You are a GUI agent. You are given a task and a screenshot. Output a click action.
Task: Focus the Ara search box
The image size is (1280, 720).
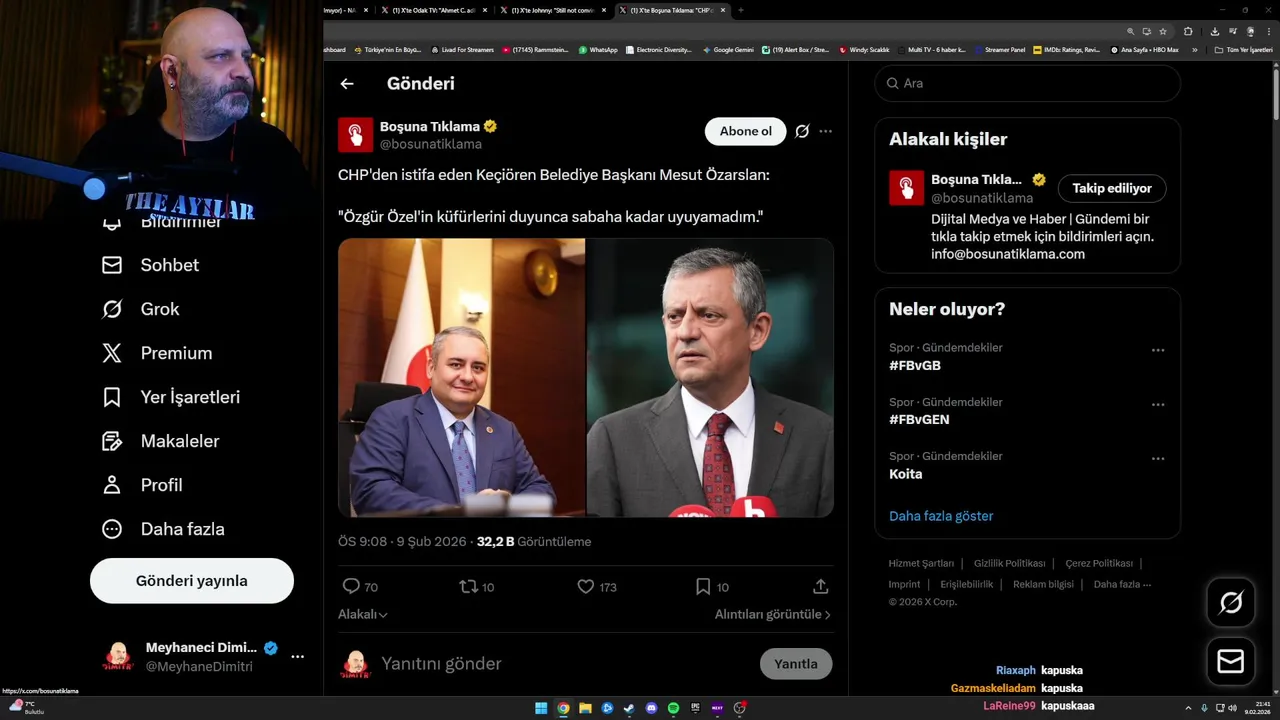[1028, 83]
